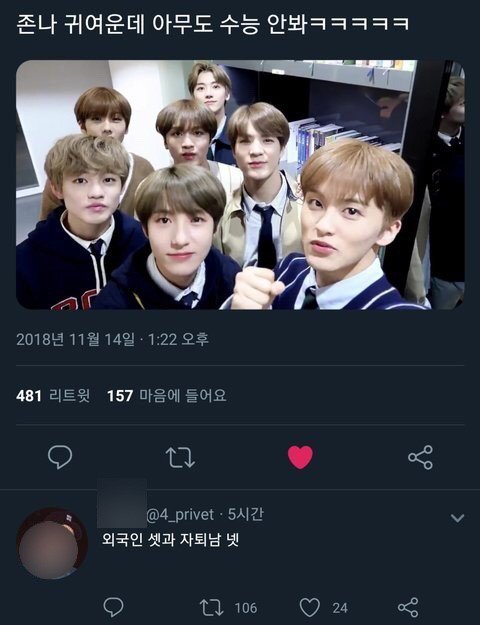Tap the 5시간 reply timestamp

coord(245,514)
